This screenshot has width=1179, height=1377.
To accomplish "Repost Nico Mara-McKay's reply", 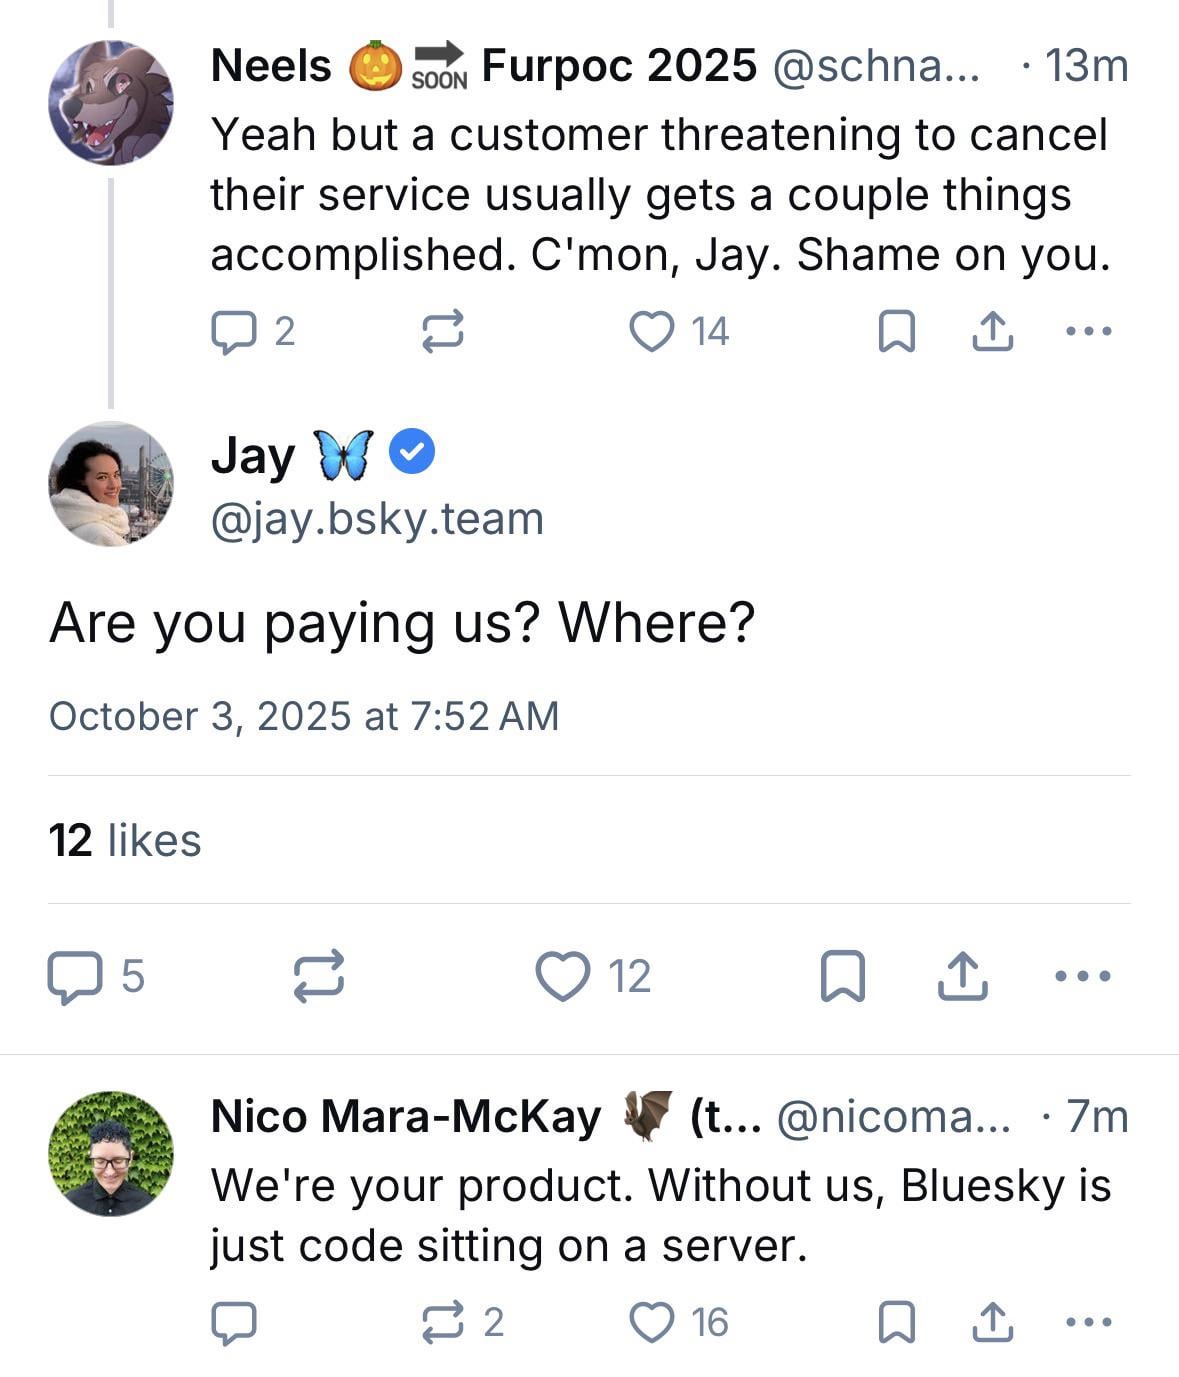I will 442,1323.
